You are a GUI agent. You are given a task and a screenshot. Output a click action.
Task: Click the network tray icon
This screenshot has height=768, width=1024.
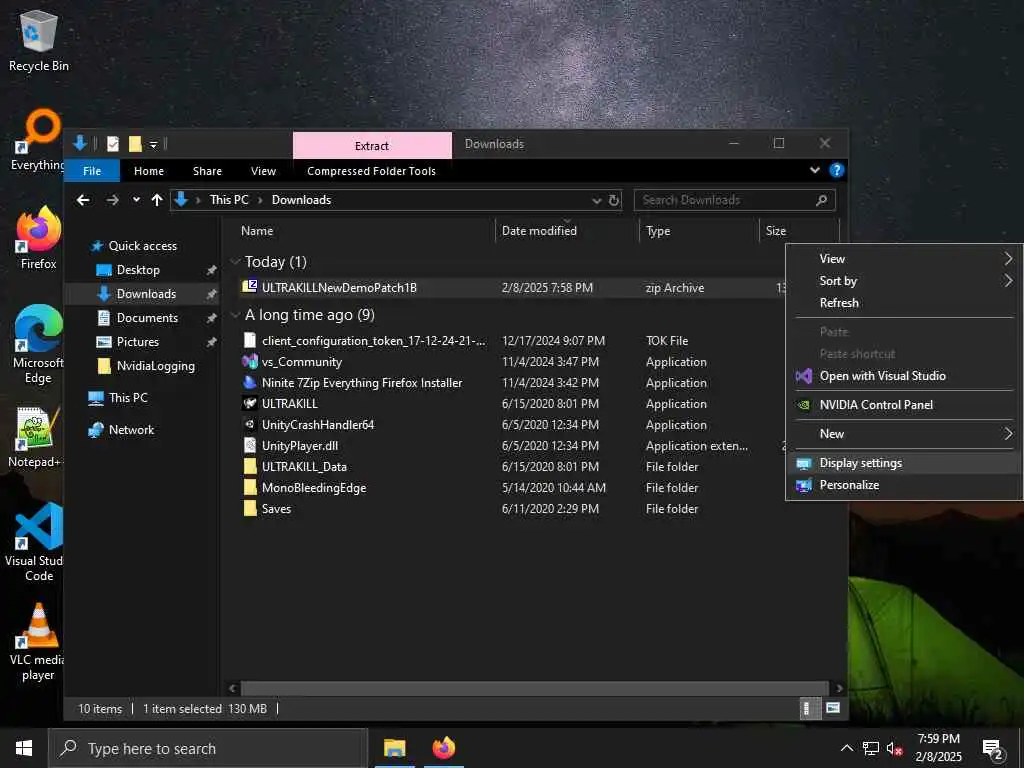click(871, 748)
